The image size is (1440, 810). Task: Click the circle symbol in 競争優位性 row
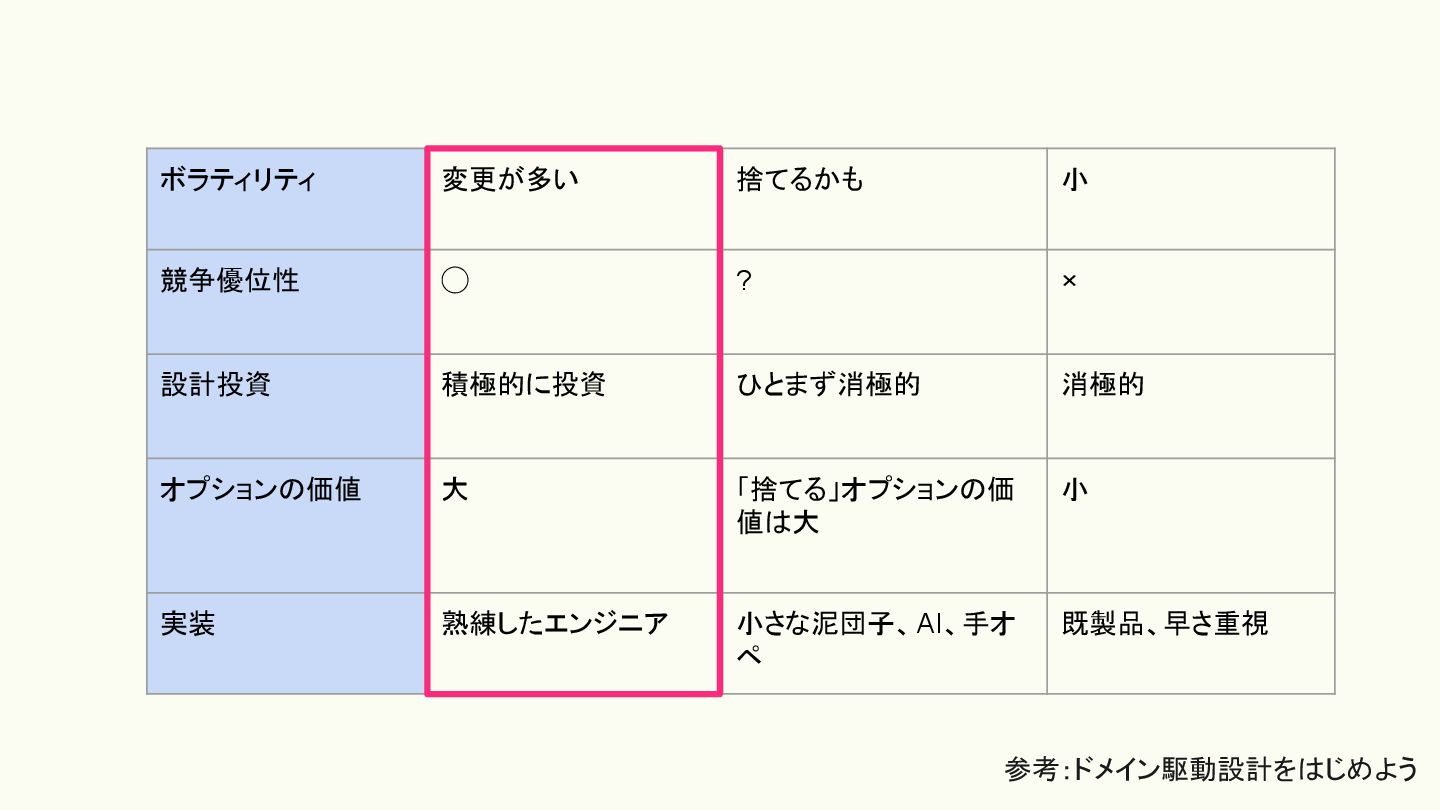[455, 281]
